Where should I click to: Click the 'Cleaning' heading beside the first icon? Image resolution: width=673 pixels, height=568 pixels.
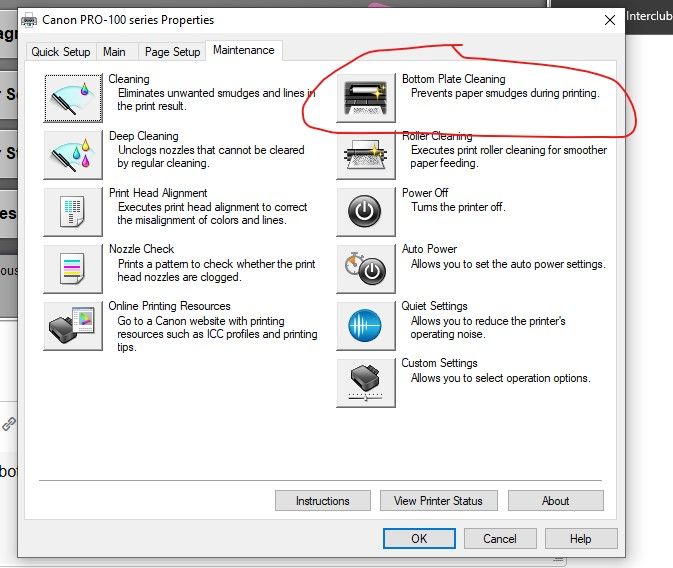(129, 79)
